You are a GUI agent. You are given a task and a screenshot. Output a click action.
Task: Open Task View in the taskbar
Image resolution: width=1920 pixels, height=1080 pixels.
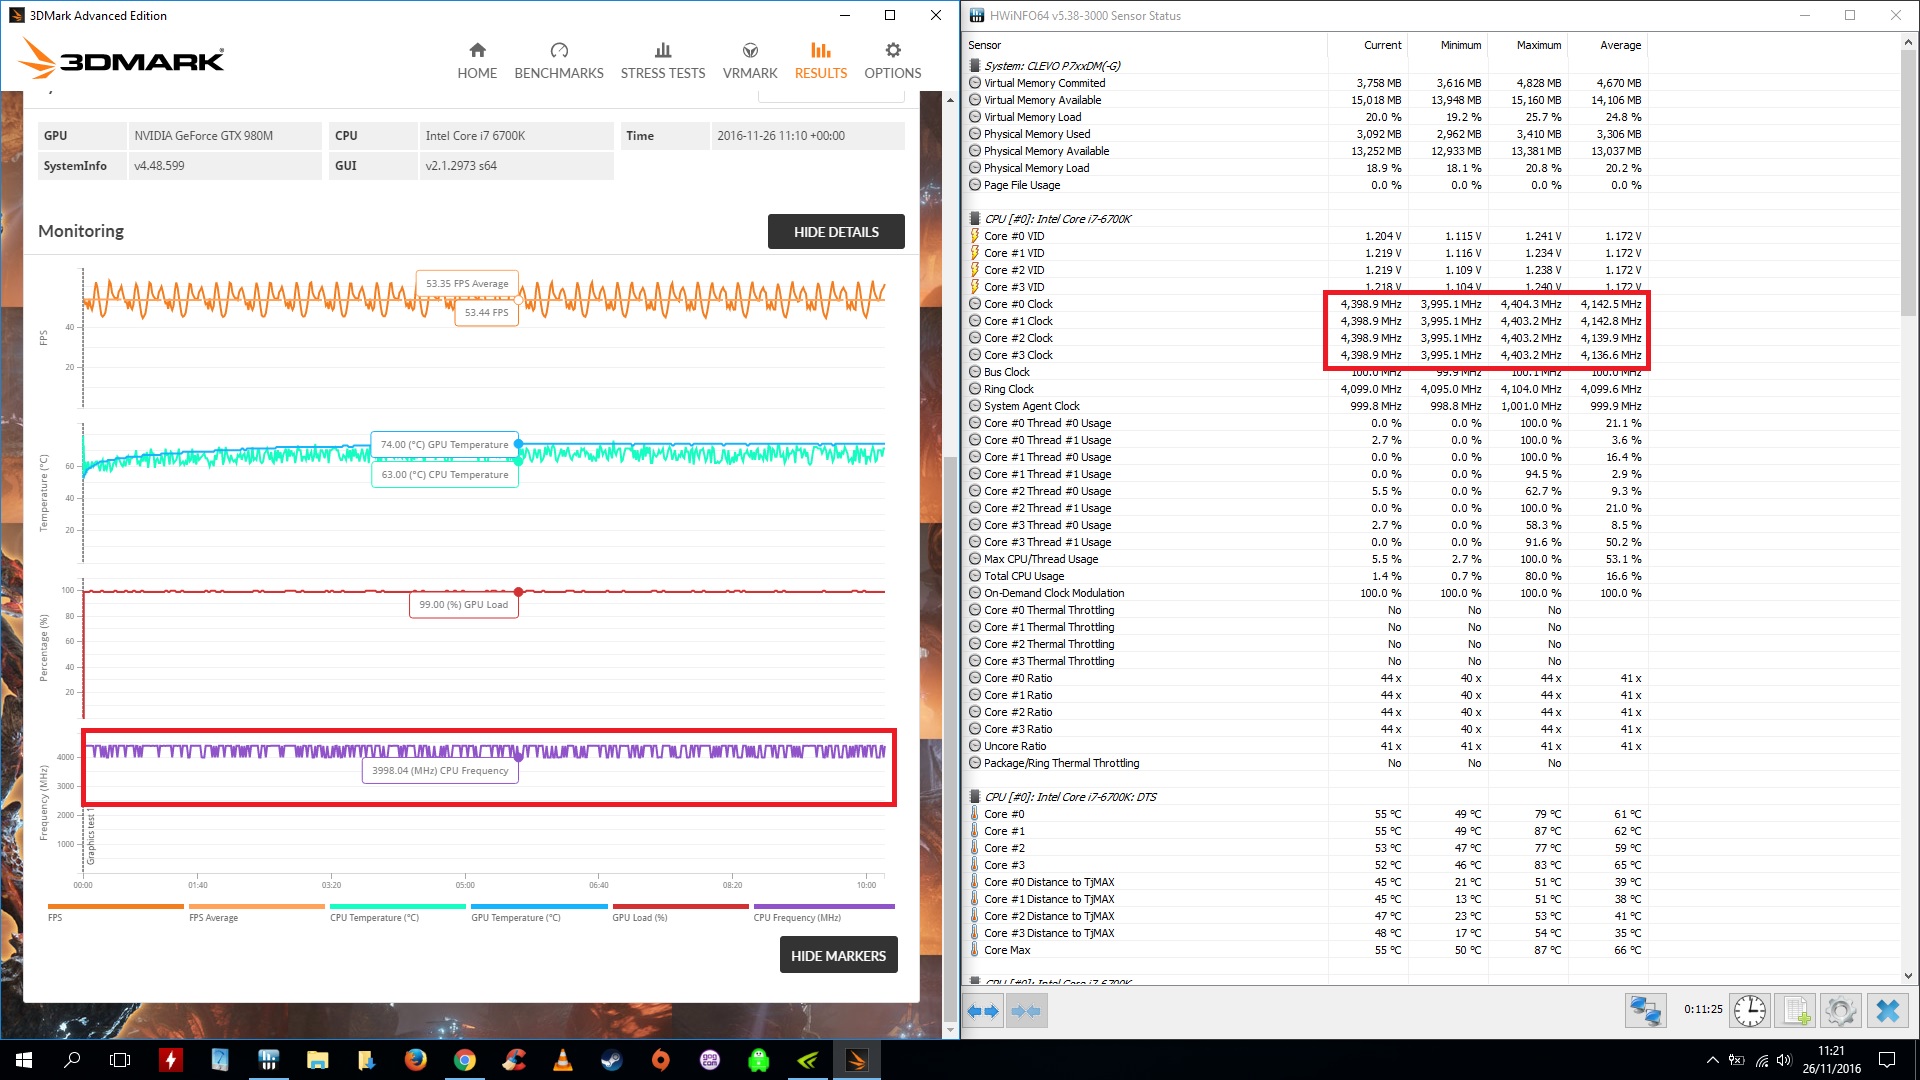(120, 1060)
